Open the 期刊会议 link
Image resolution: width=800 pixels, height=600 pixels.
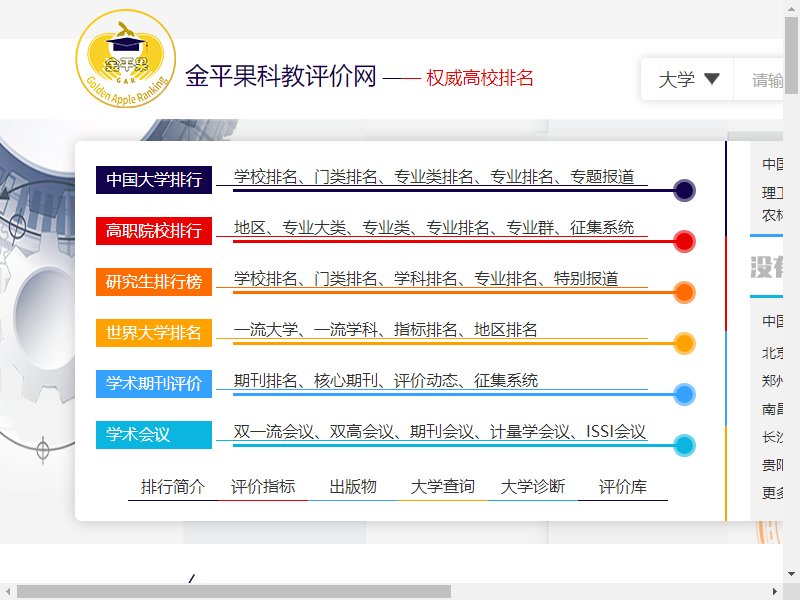point(442,432)
